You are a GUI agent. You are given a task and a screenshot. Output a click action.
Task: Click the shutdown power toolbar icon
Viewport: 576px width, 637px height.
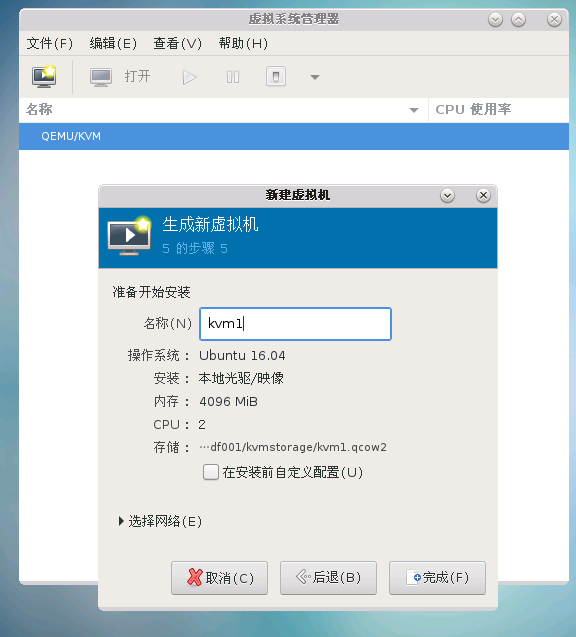[x=276, y=76]
